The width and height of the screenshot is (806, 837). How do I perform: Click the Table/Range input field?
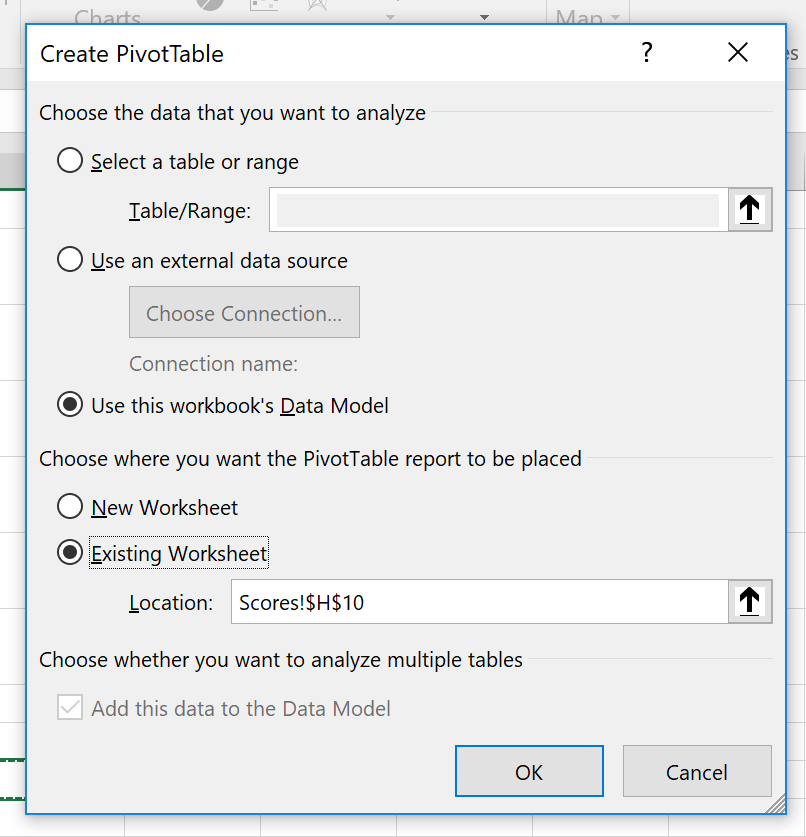tap(499, 209)
